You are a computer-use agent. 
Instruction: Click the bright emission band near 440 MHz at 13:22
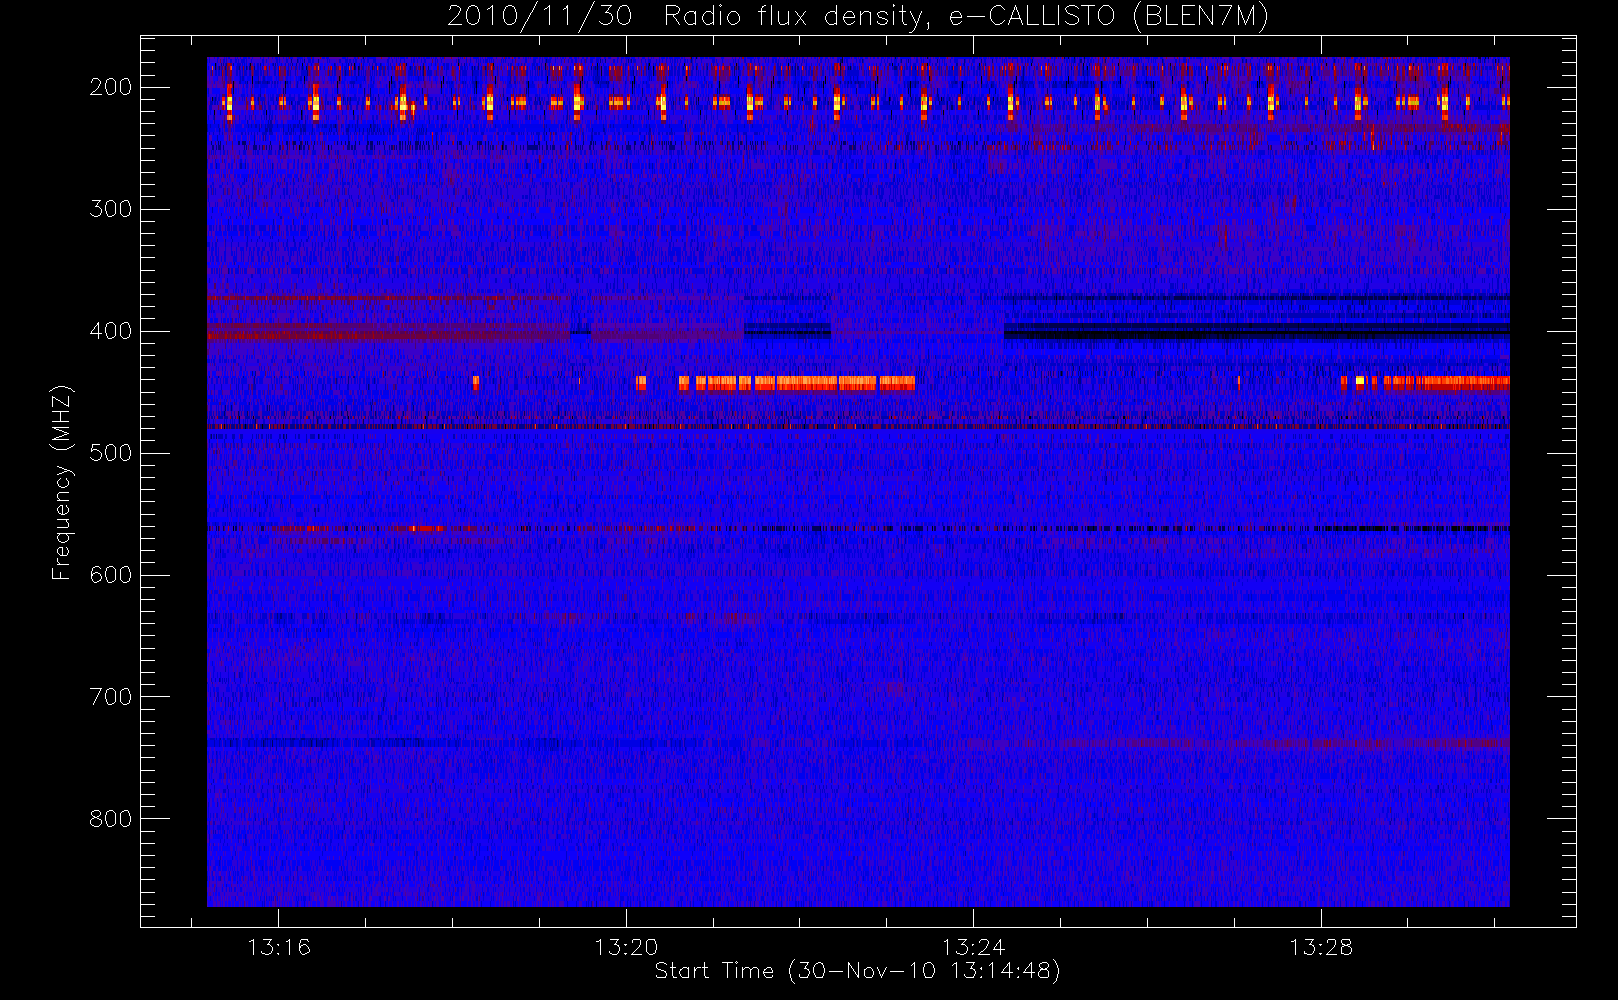(x=797, y=383)
